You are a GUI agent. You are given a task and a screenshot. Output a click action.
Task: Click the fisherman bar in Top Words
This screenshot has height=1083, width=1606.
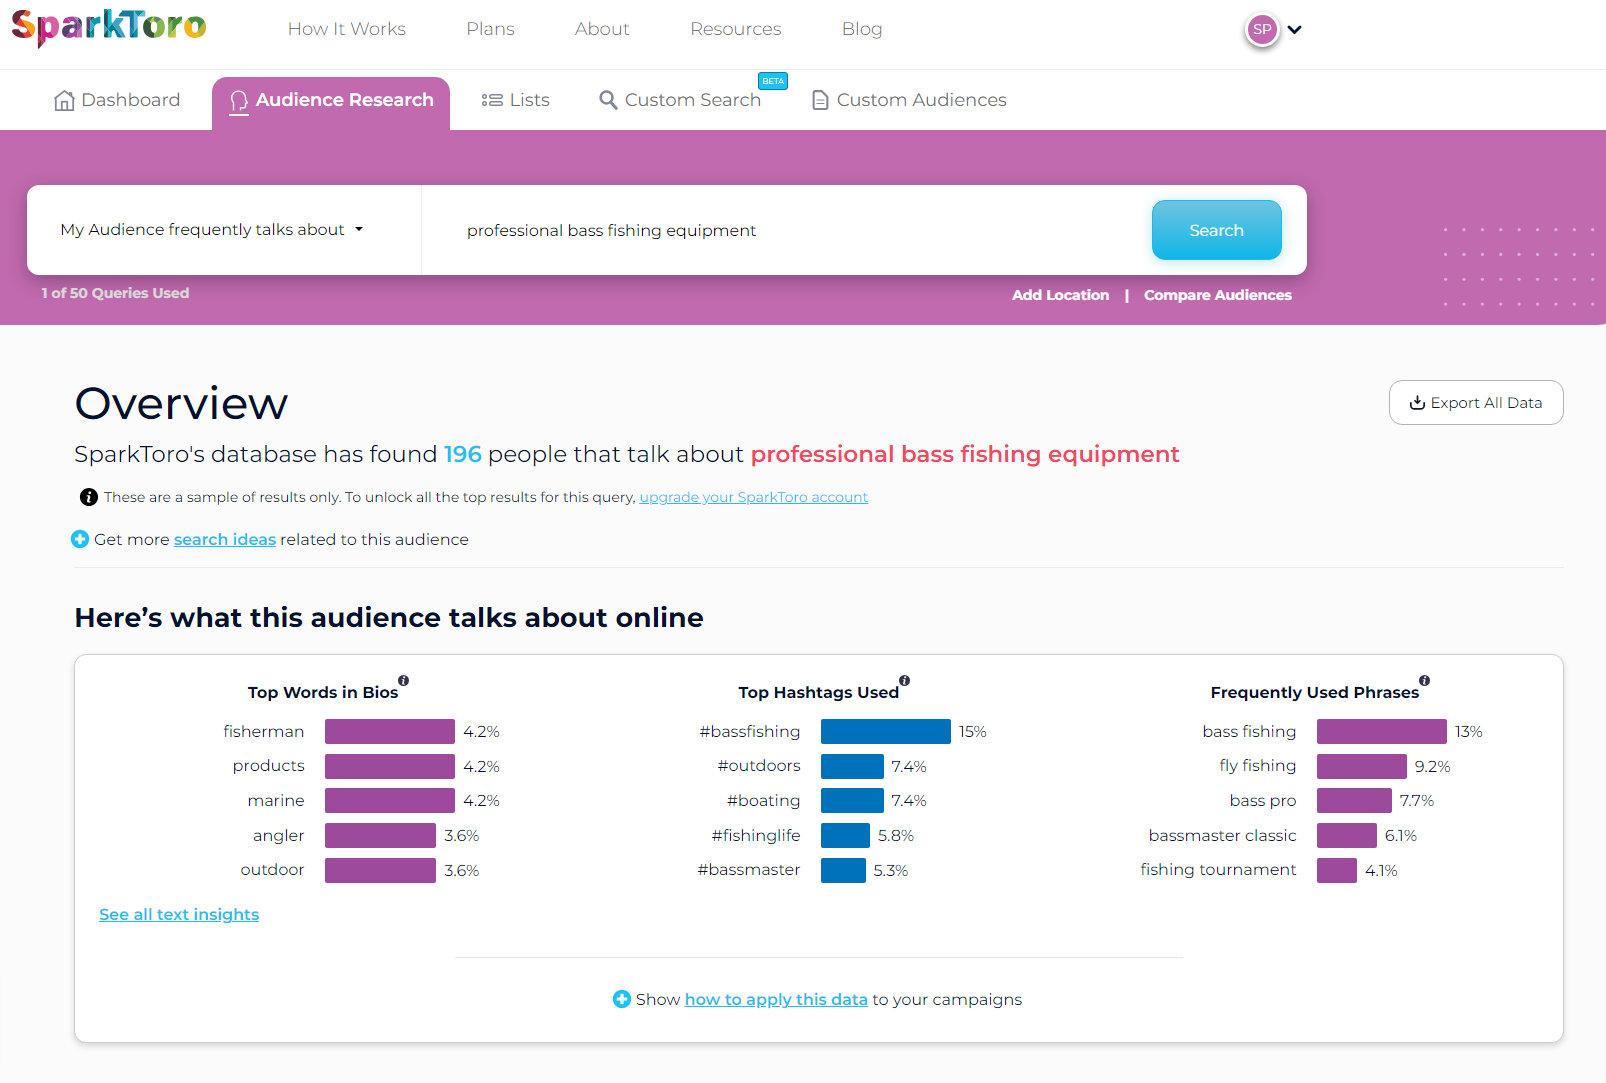390,731
